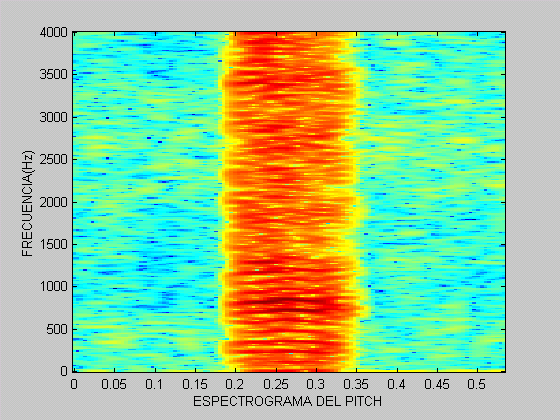
Task: Click the 2500 y-axis tick label
Action: [54, 160]
